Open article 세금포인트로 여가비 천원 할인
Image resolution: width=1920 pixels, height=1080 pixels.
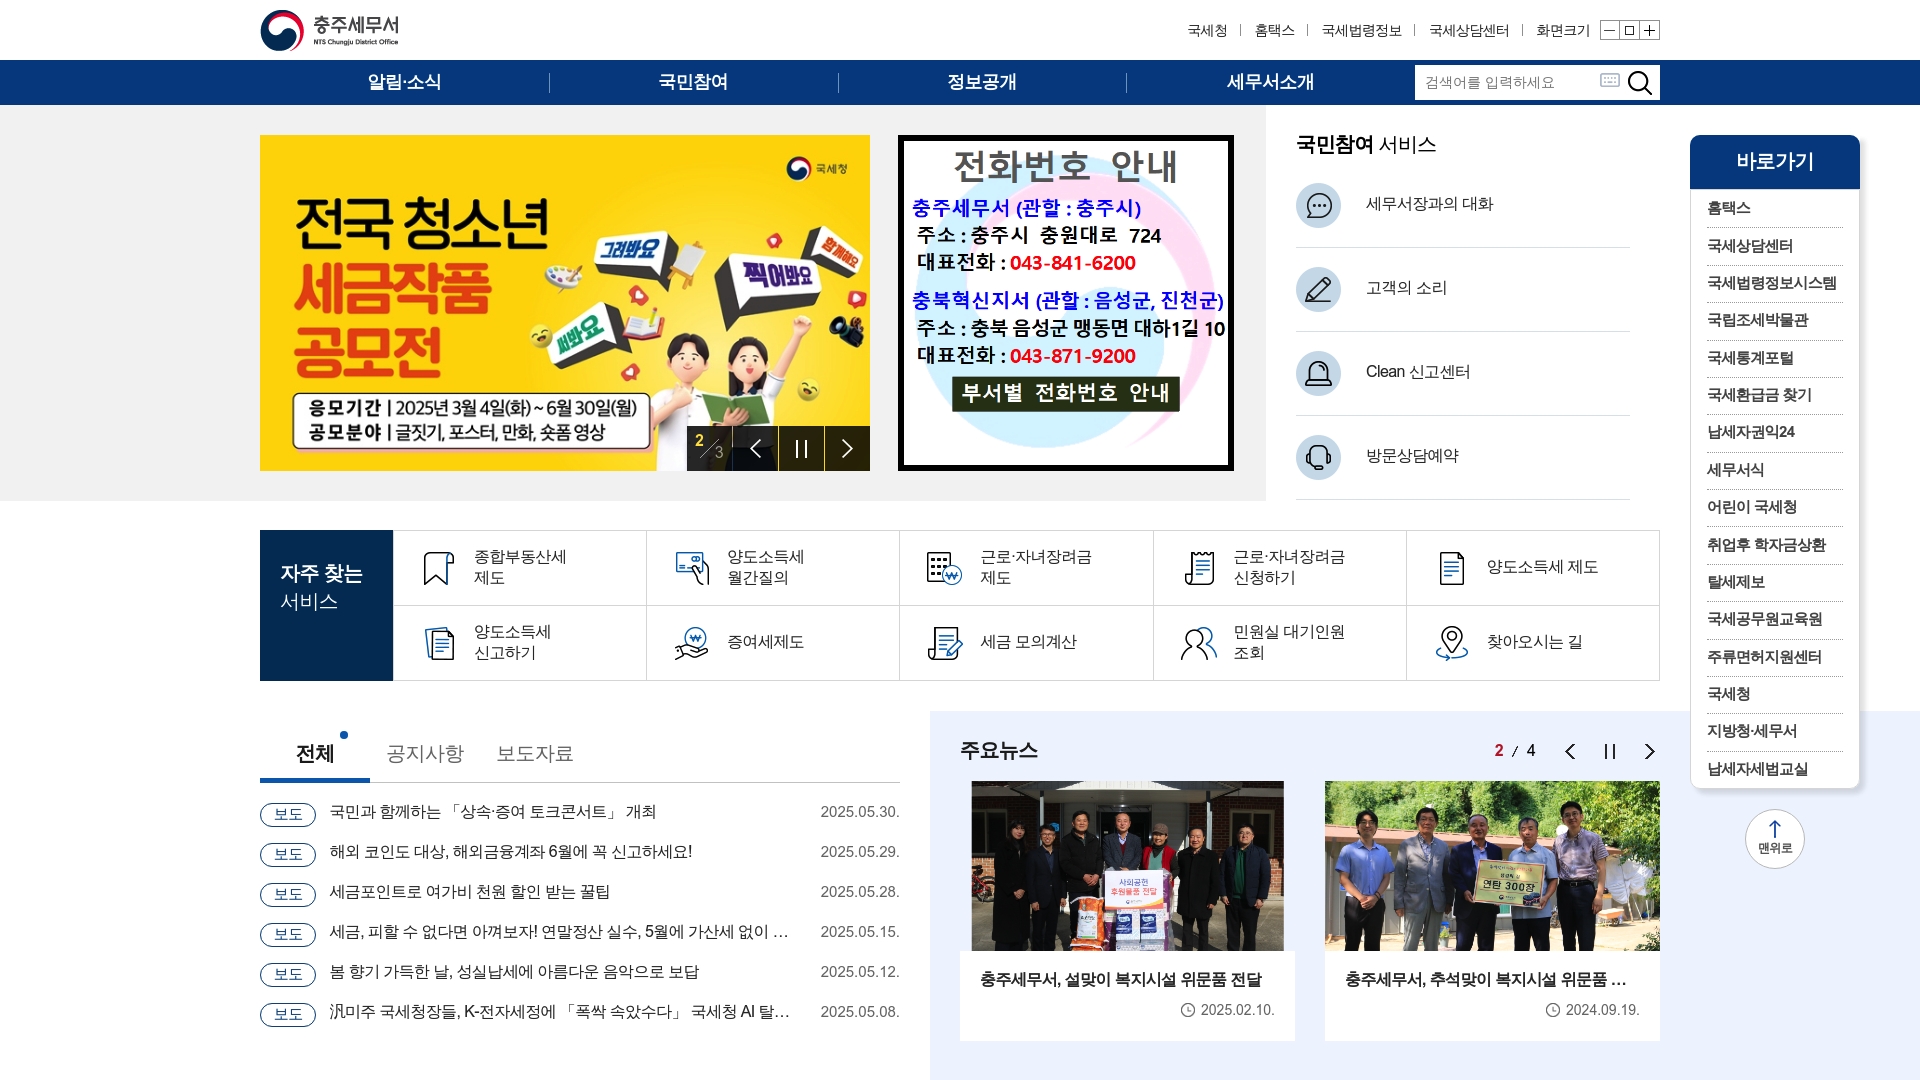coord(470,893)
